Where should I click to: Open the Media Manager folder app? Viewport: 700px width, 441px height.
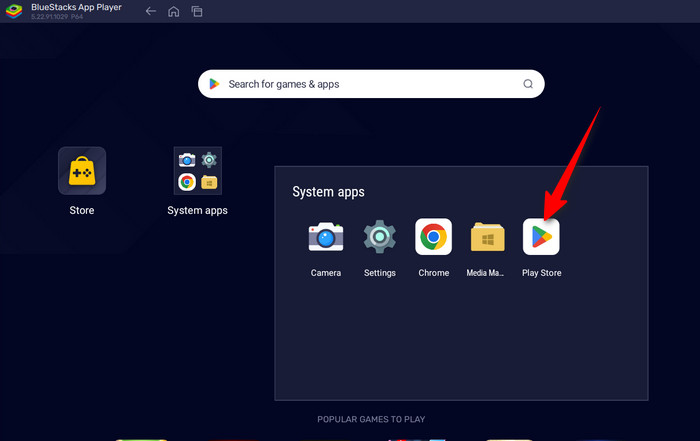(488, 237)
